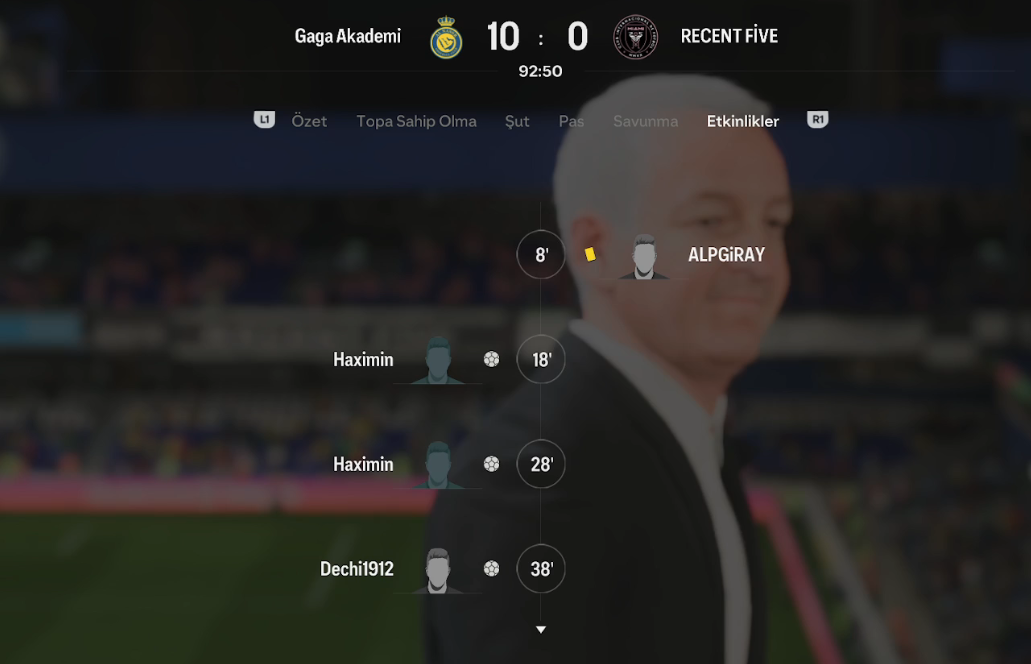The height and width of the screenshot is (664, 1031).
Task: Select the Etkinlikler tab
Action: (x=743, y=122)
